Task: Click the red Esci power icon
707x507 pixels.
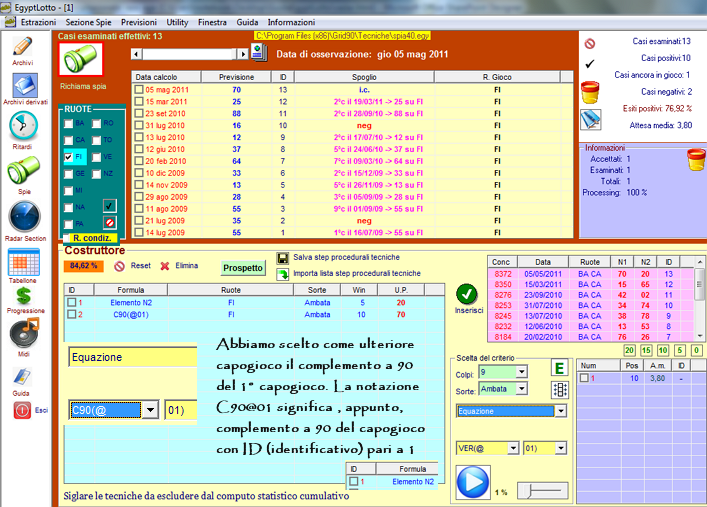Action: tap(22, 410)
